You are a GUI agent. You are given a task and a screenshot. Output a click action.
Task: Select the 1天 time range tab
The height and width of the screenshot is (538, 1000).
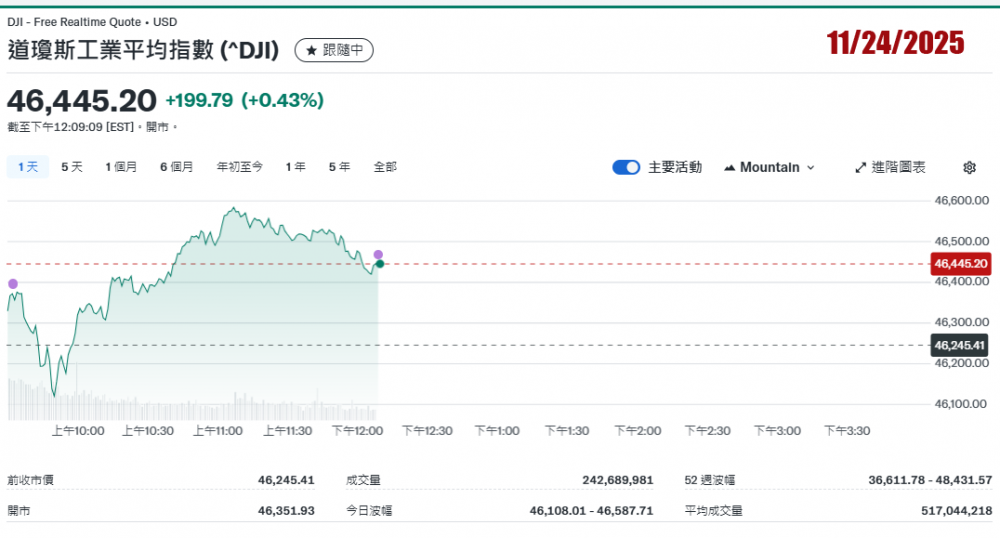coord(28,167)
